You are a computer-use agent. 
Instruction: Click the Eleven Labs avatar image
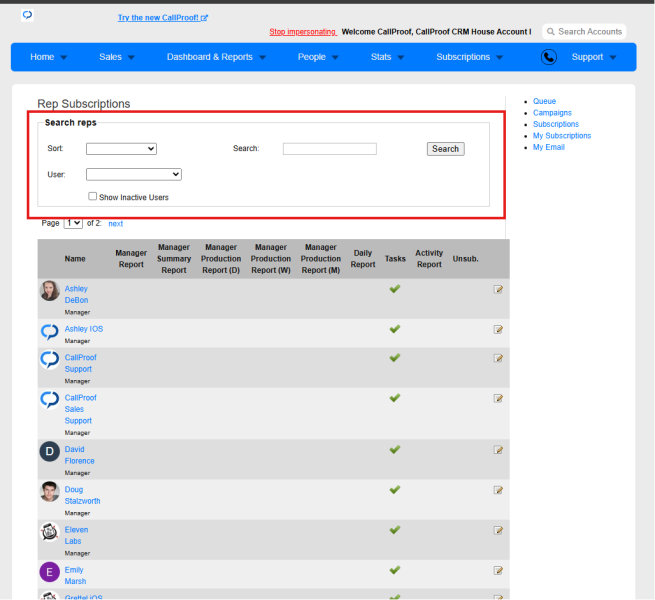pos(50,532)
